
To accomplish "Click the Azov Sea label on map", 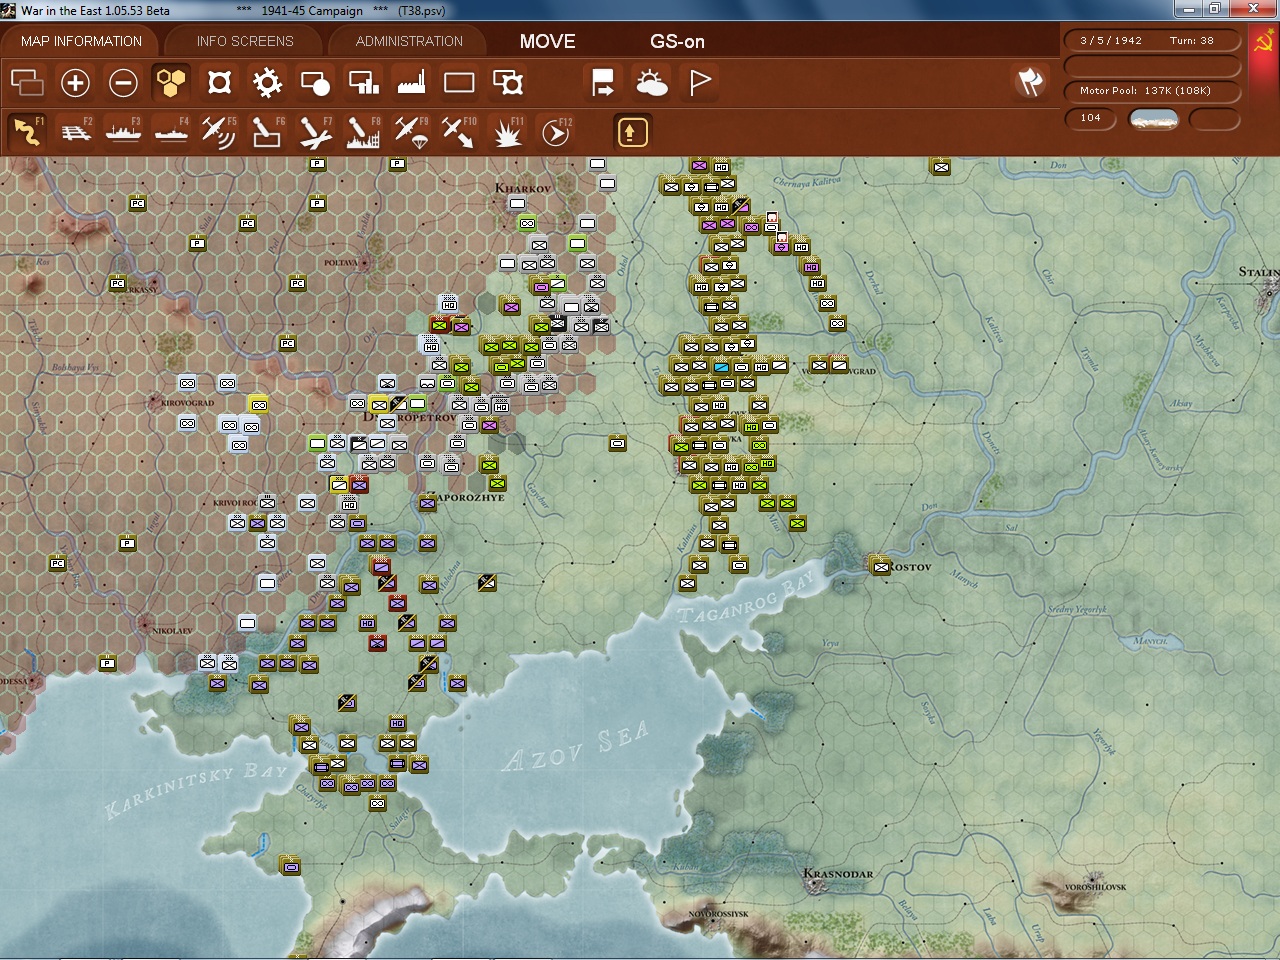I will (x=575, y=748).
